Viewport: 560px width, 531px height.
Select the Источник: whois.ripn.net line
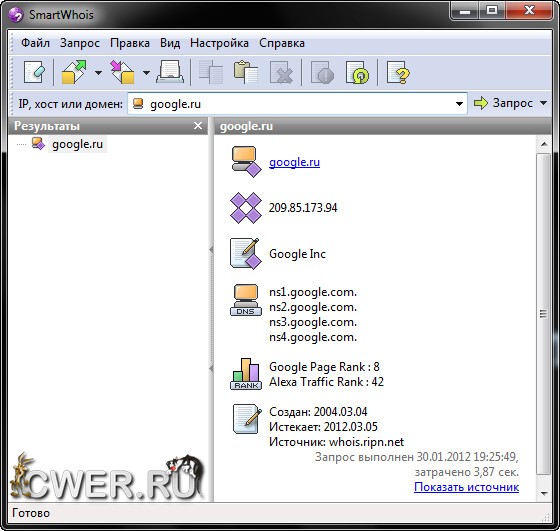point(336,442)
